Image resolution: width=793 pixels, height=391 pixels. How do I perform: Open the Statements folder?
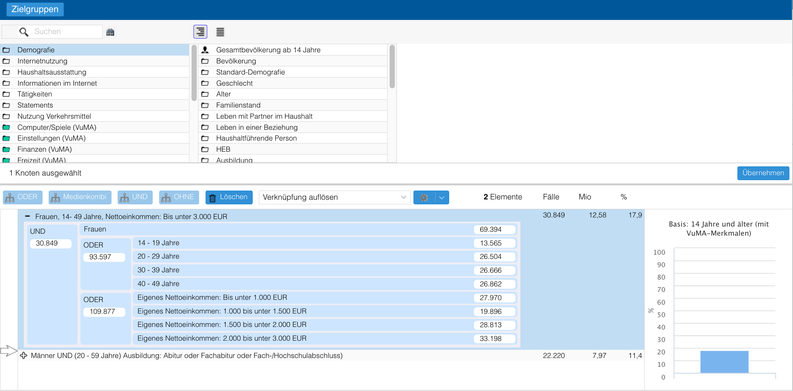pyautogui.click(x=95, y=105)
